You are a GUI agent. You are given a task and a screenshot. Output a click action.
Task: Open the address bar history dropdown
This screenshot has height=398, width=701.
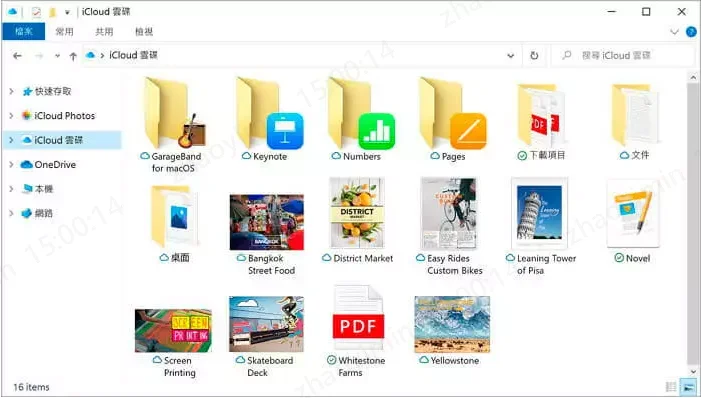click(x=511, y=56)
